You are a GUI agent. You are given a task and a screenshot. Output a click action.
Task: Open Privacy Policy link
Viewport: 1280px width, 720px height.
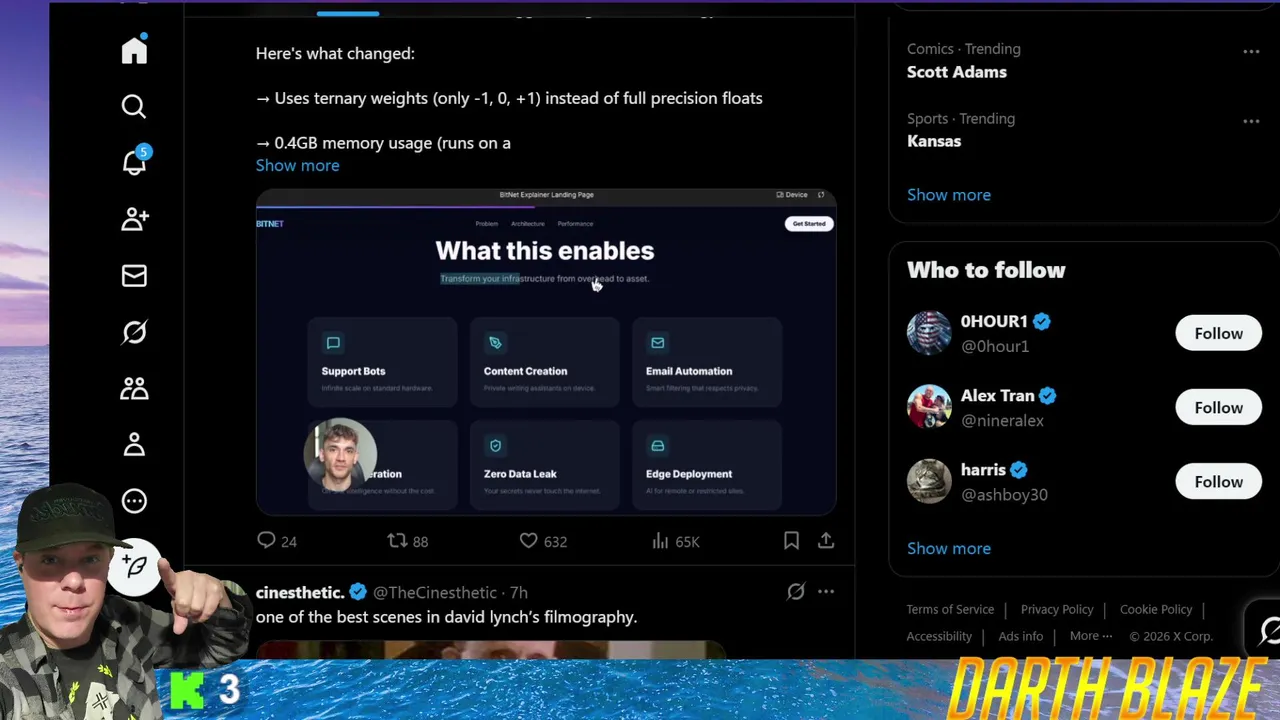1057,609
